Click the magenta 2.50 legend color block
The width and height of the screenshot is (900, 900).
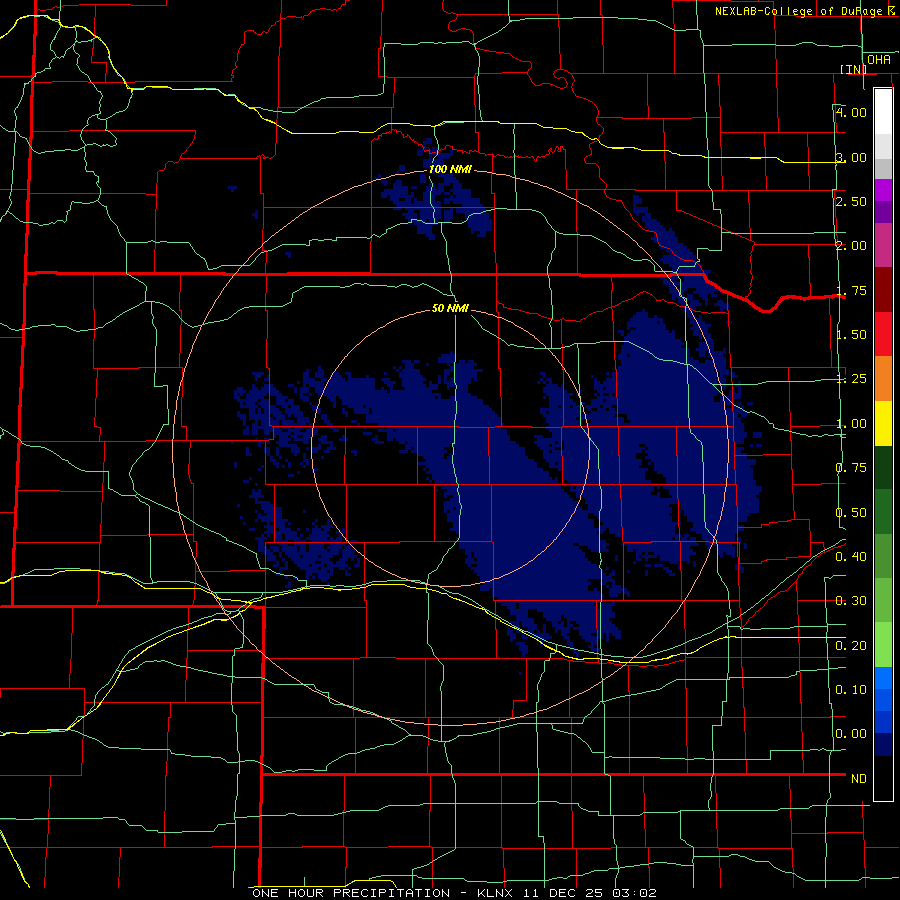coord(883,190)
